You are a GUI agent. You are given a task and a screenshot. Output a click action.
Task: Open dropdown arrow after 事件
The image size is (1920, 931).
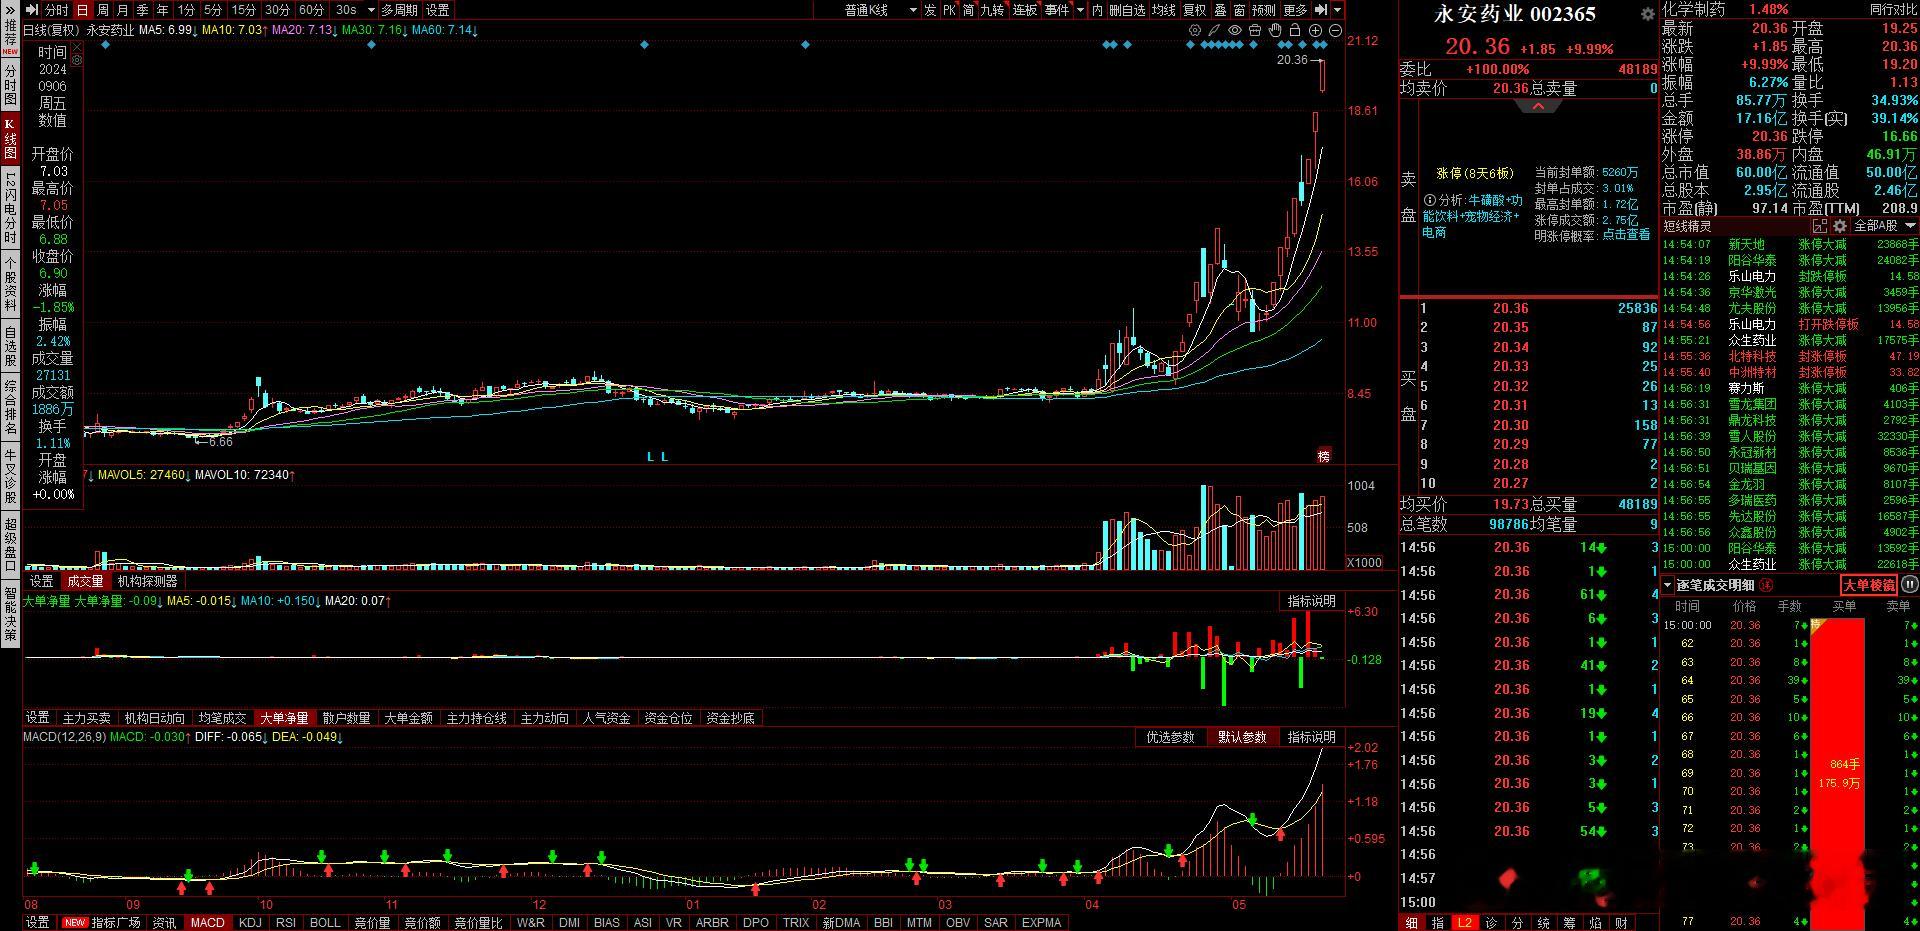coord(1080,10)
